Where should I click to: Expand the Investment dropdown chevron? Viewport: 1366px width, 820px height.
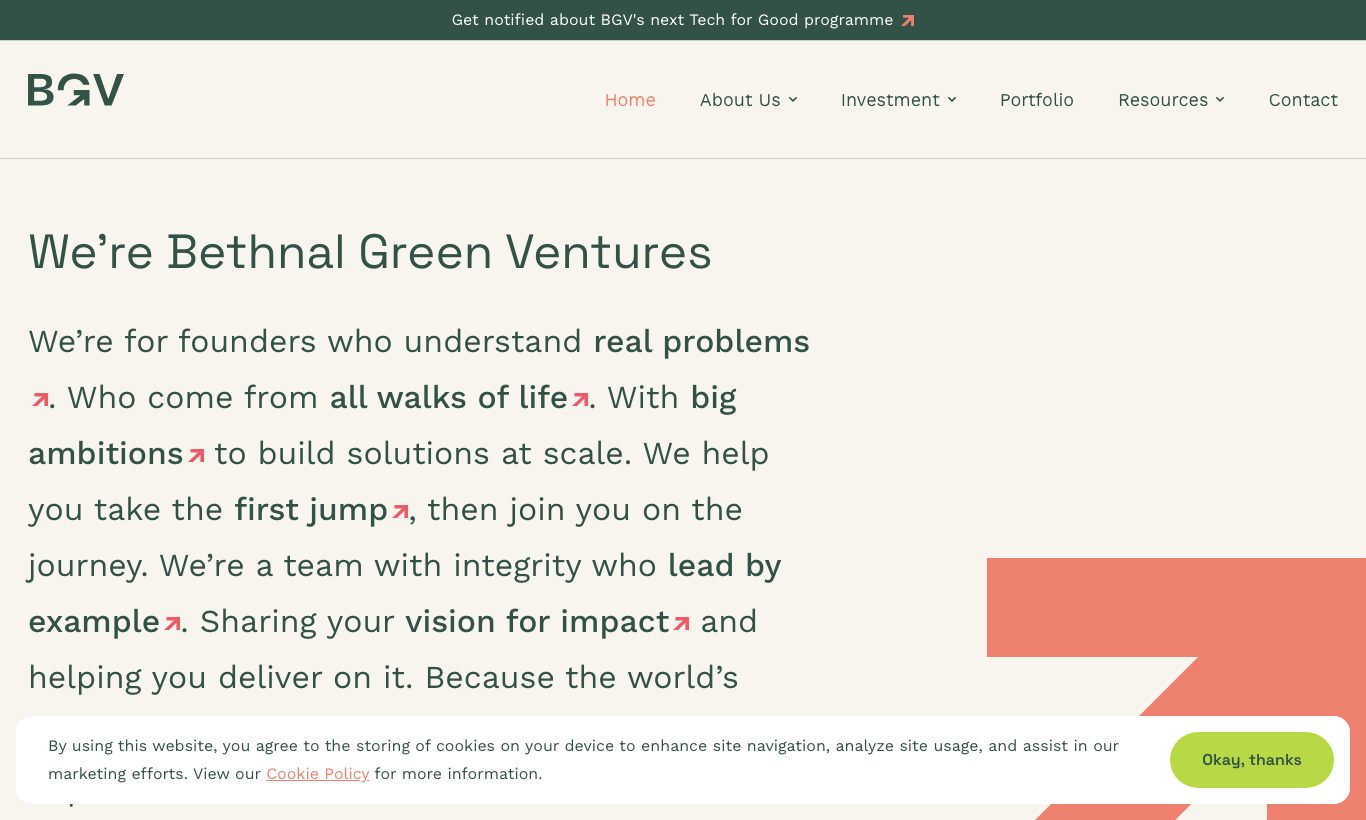[952, 99]
